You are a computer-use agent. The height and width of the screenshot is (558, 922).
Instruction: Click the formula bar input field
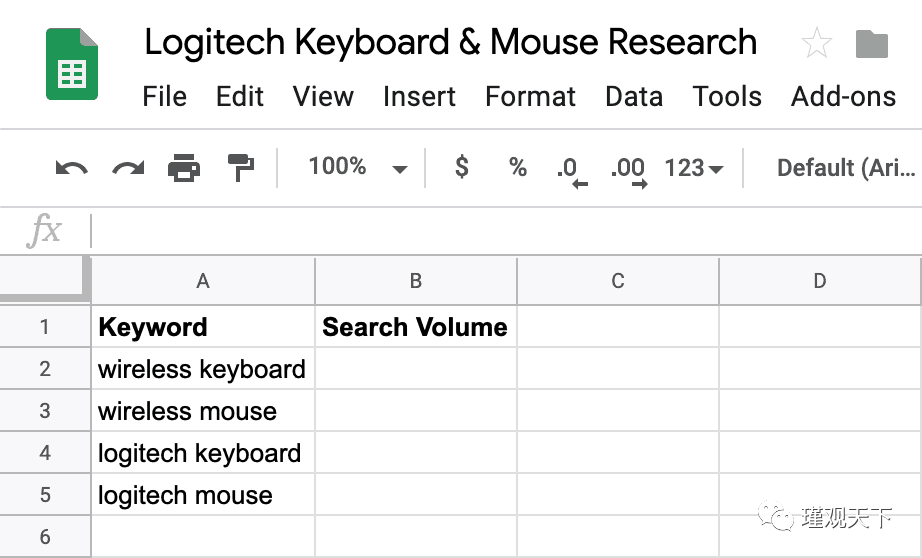point(500,231)
